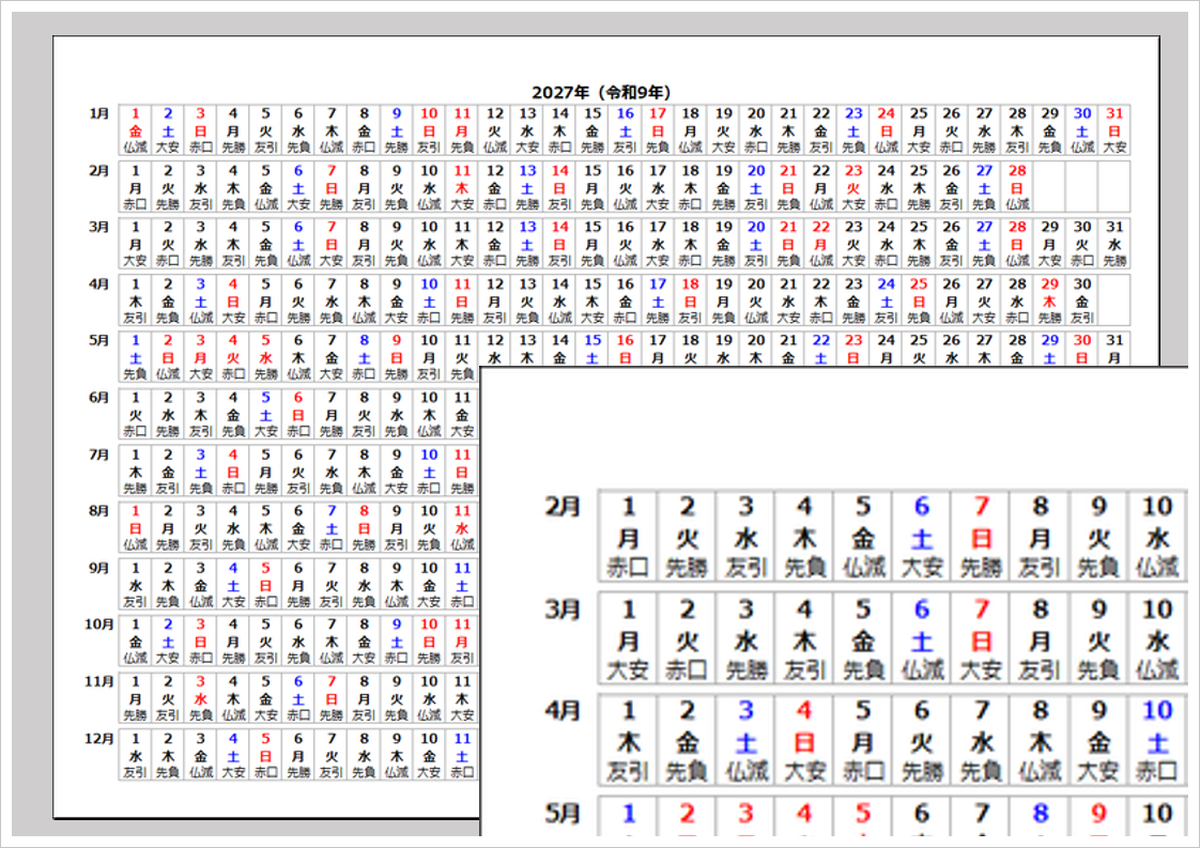Select the 3月 row label on the full-page calendar
This screenshot has width=1200, height=848.
click(x=99, y=227)
